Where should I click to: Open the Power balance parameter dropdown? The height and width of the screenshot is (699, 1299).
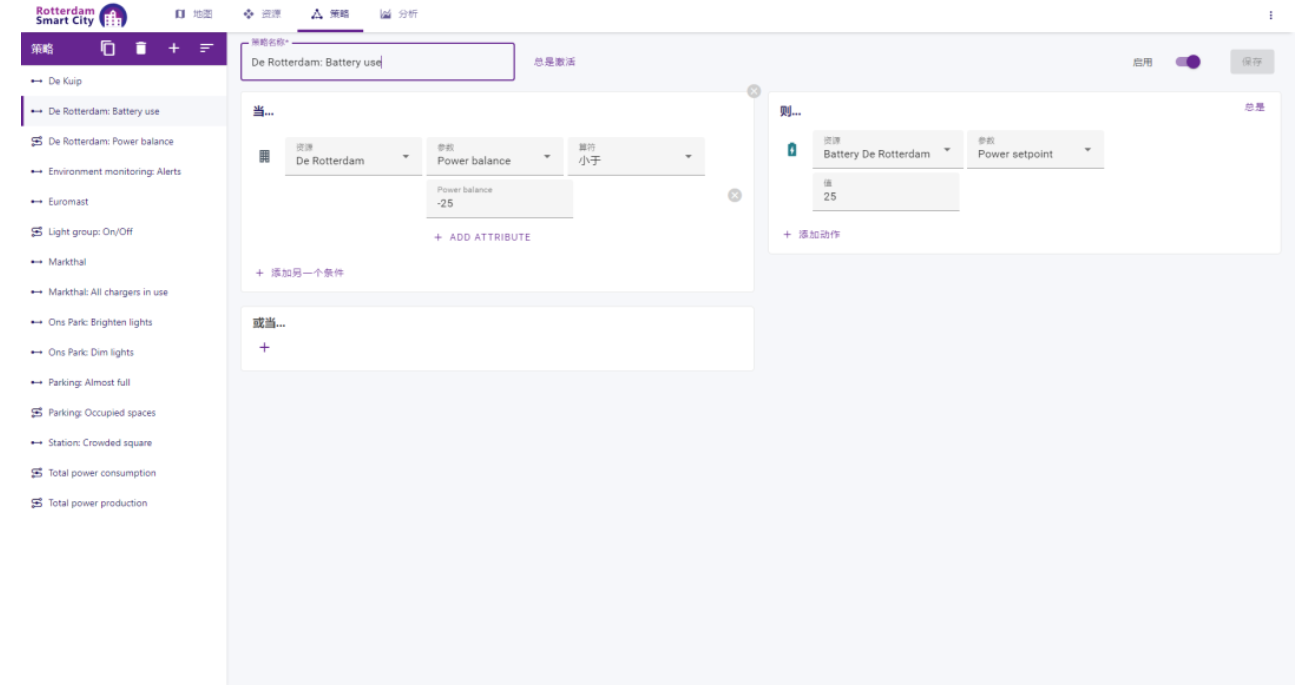(494, 157)
